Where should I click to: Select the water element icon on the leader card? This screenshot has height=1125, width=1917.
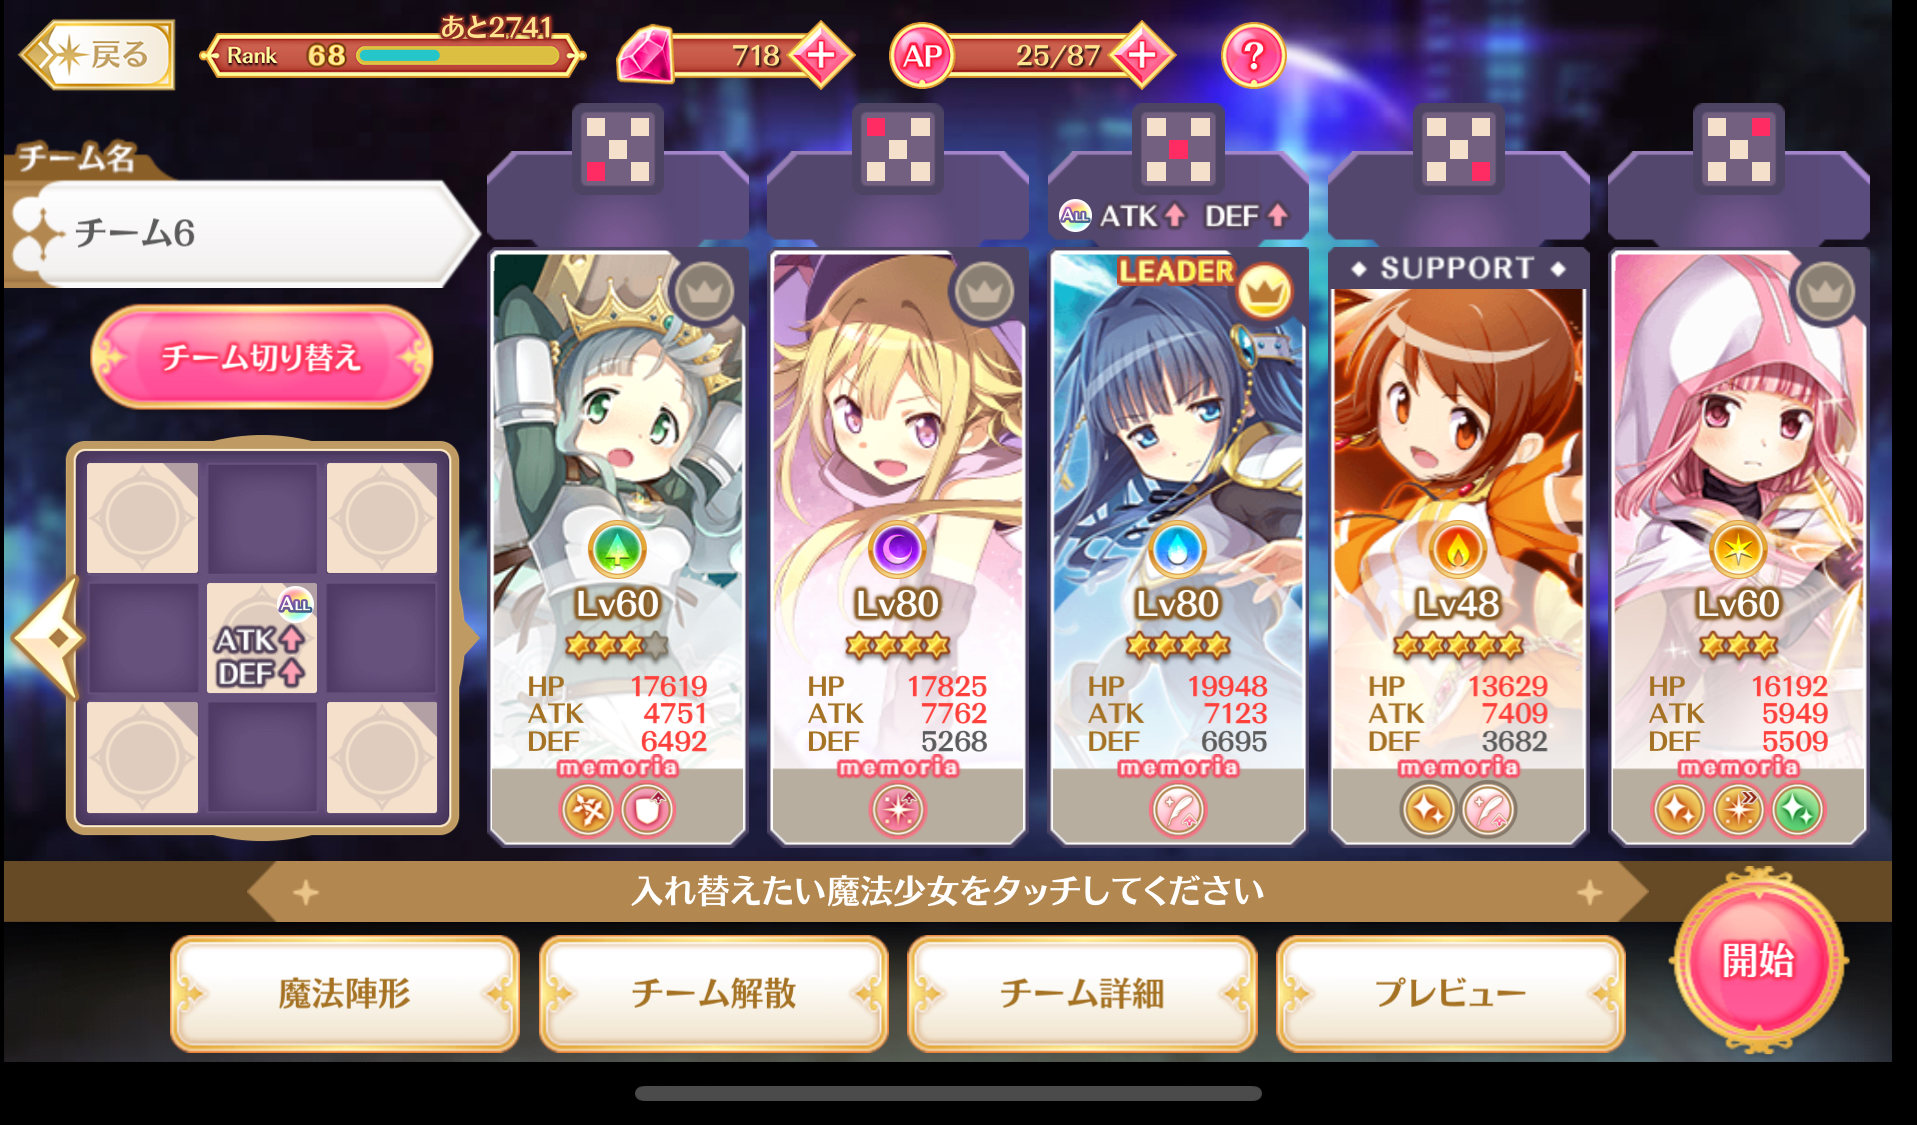(1177, 549)
